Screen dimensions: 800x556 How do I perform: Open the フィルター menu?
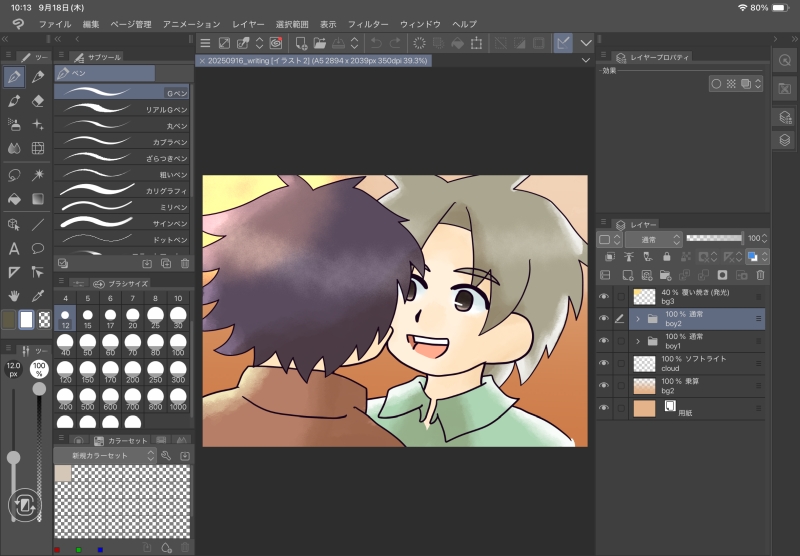click(367, 23)
